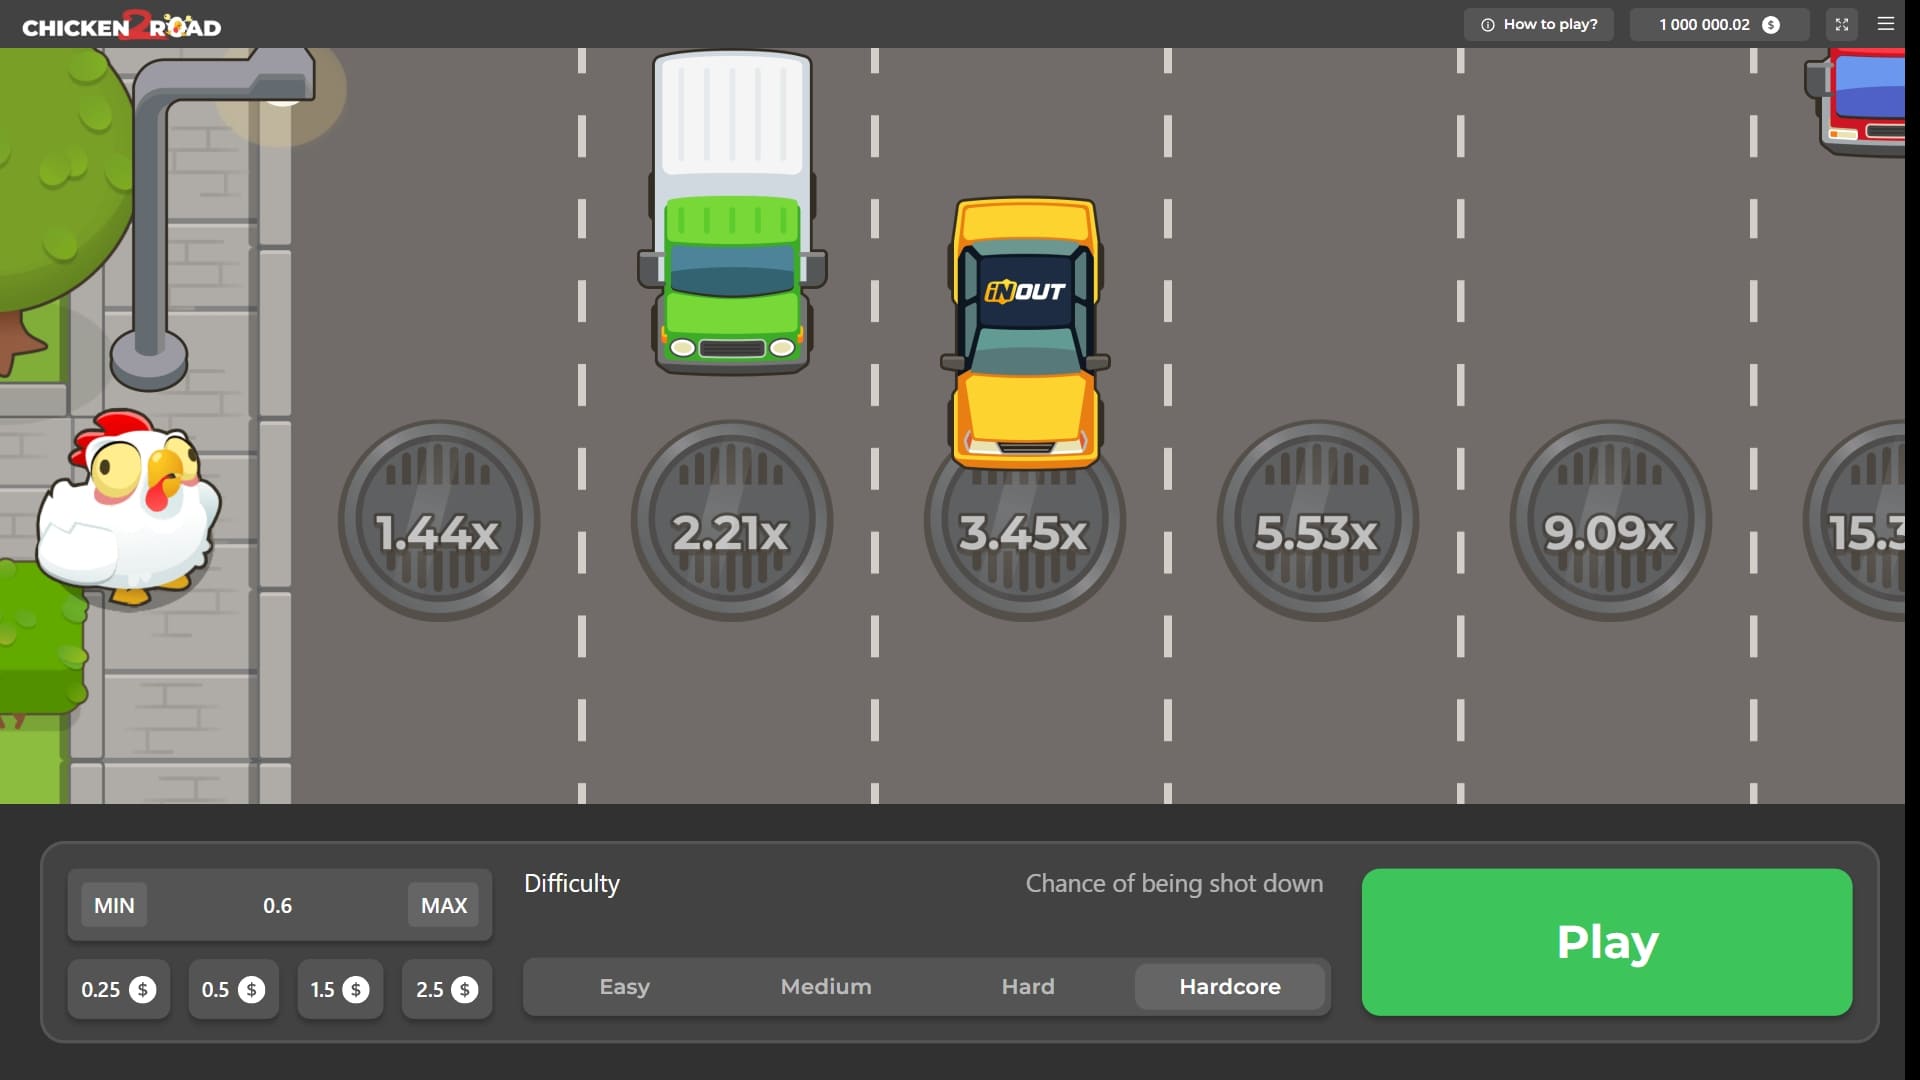This screenshot has height=1080, width=1920.
Task: Set the bet to MIN
Action: coord(114,905)
